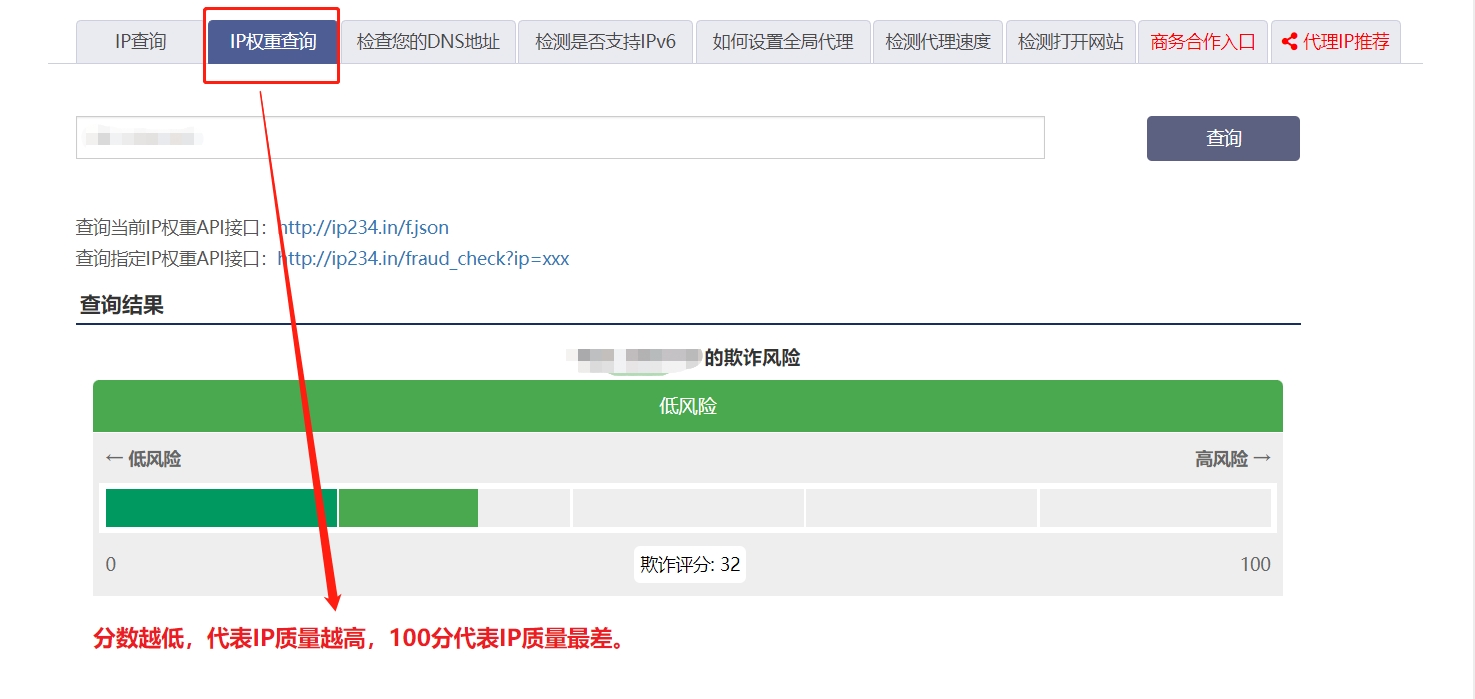1475x699 pixels.
Task: Select the IP权重查询 tab
Action: coord(272,42)
